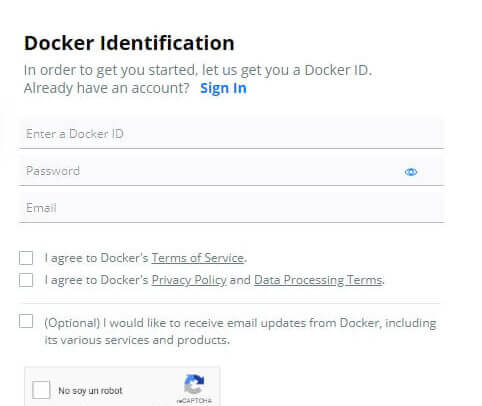Open the Sign In link
The width and height of the screenshot is (482, 406).
tap(223, 89)
